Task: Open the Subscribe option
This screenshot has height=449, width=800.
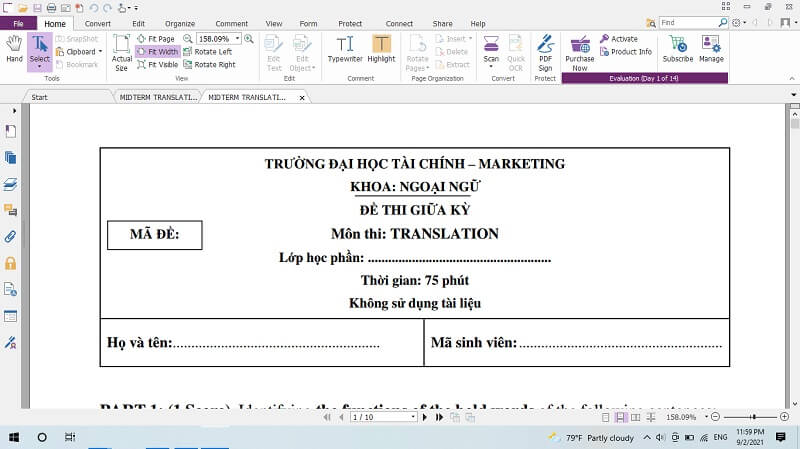Action: tap(677, 49)
